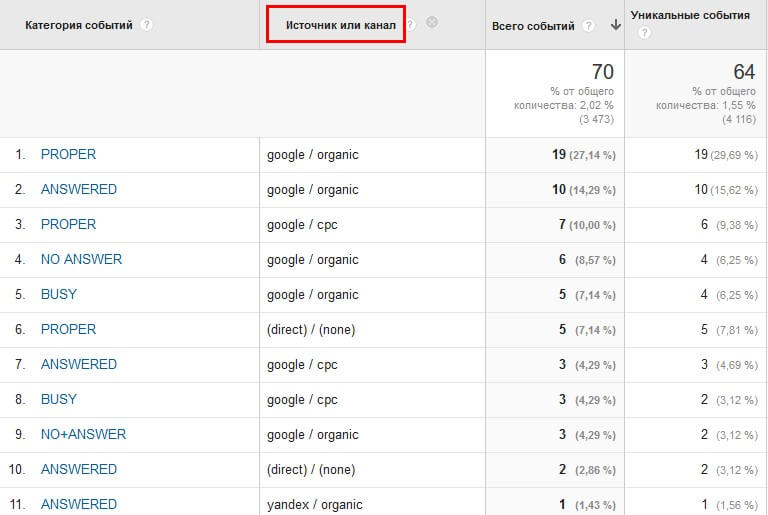
Task: Select google / organic cell in row 1
Action: [312, 155]
